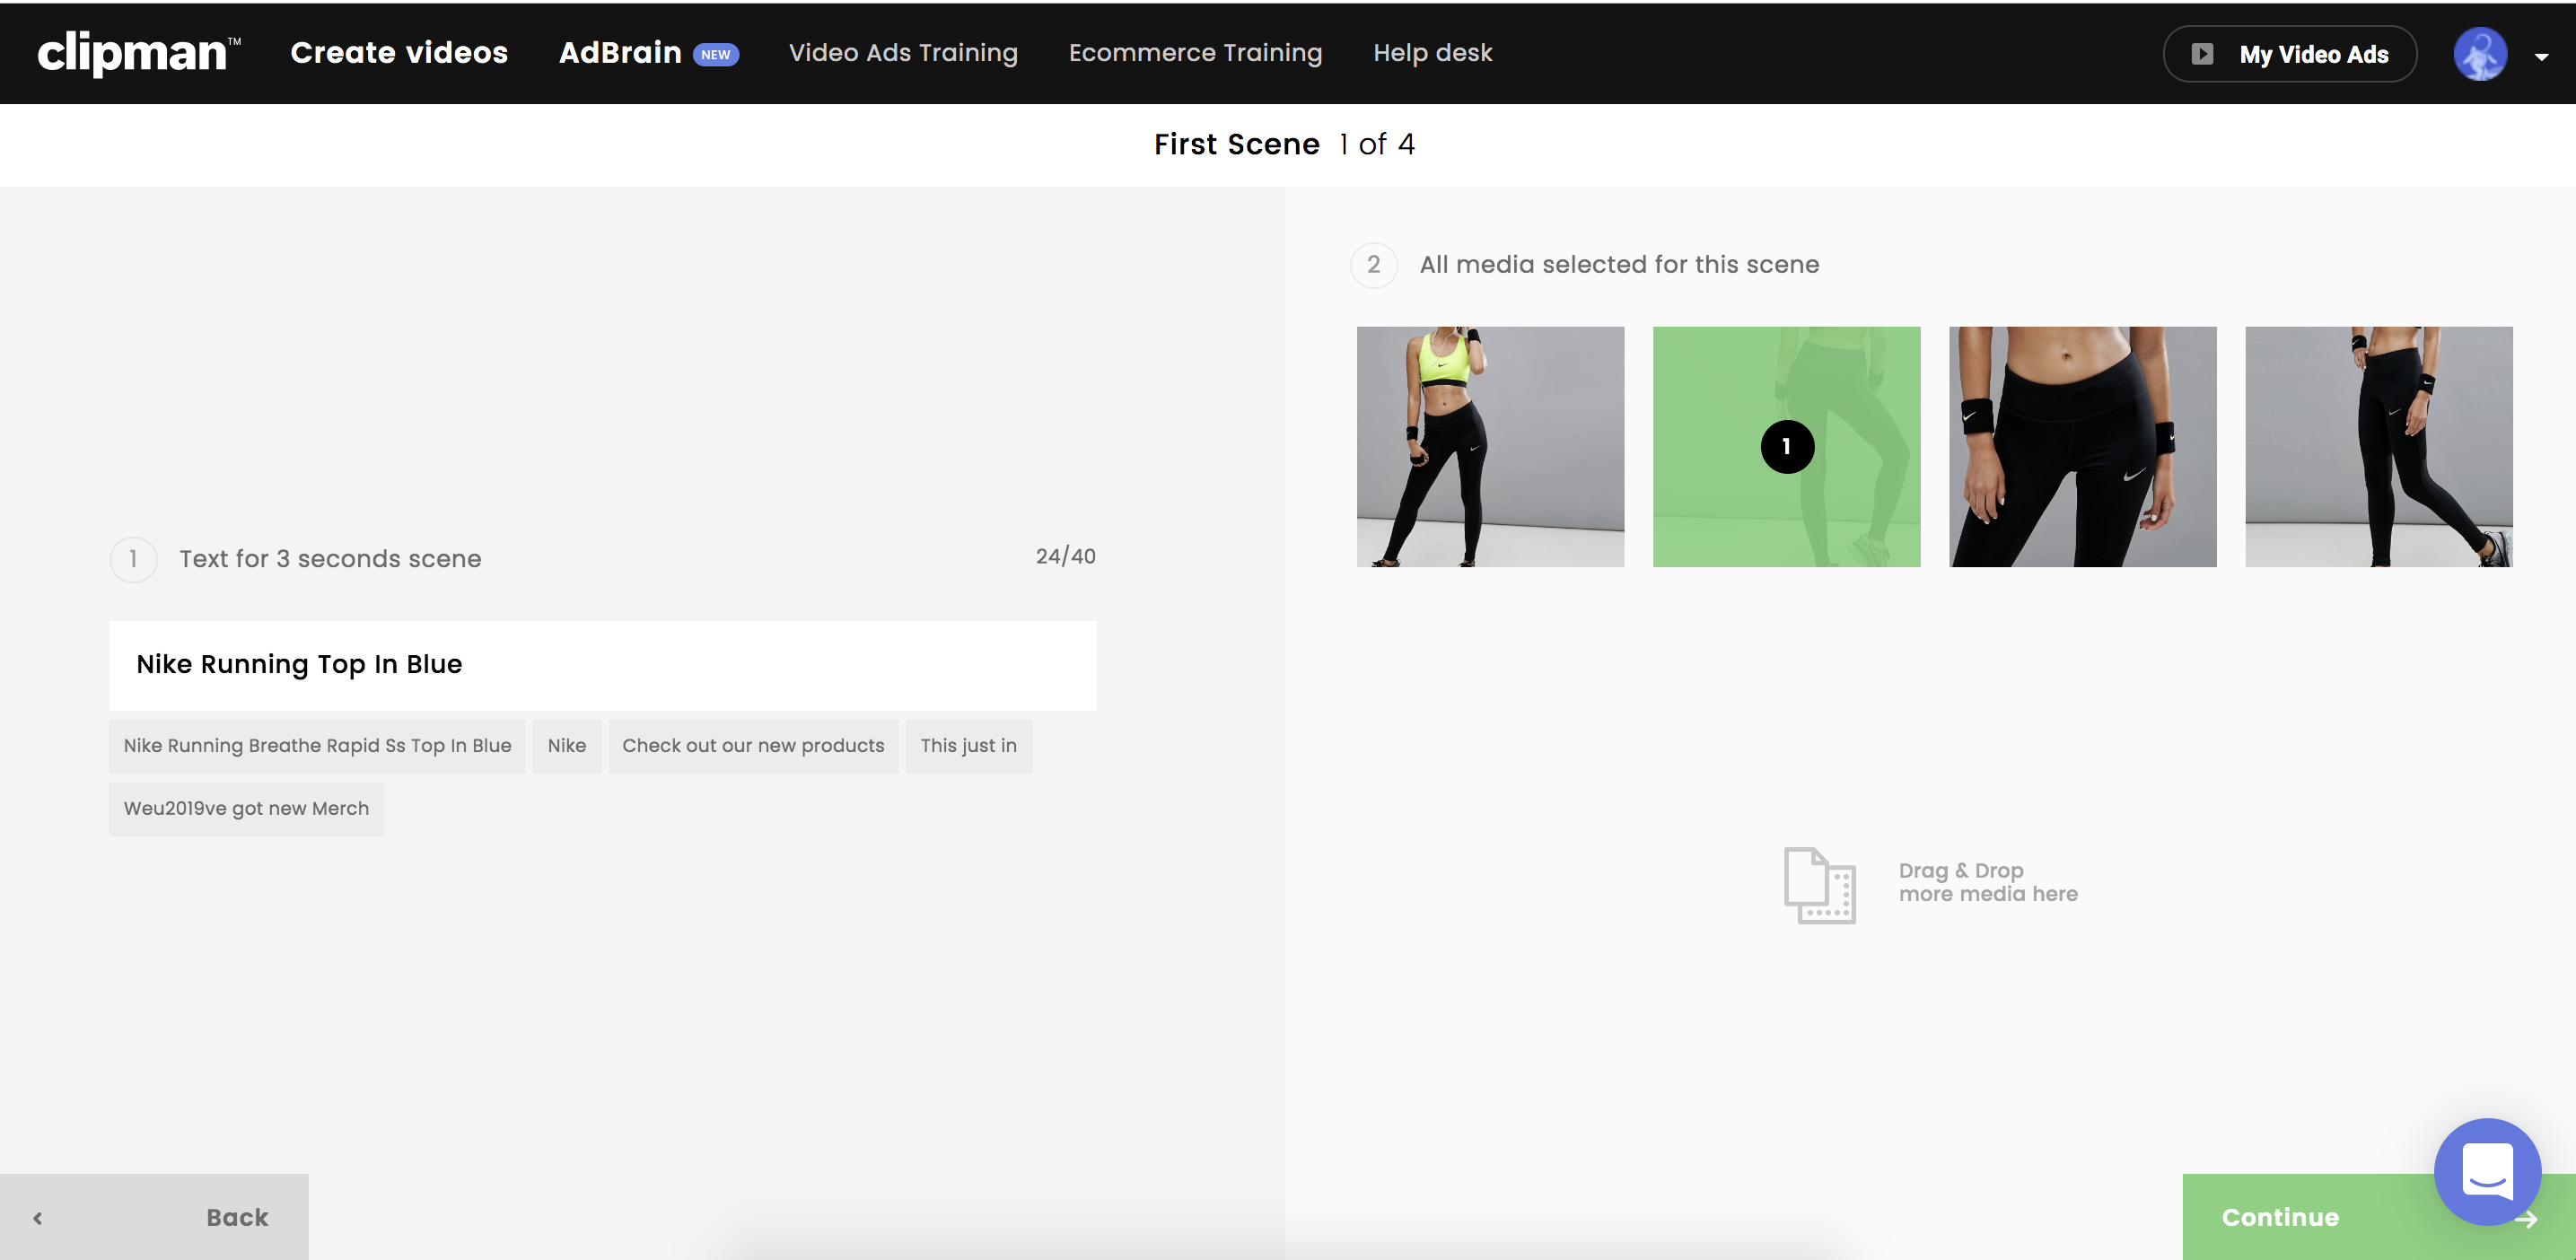Open the chat support bubble
The image size is (2576, 1260).
click(2486, 1171)
